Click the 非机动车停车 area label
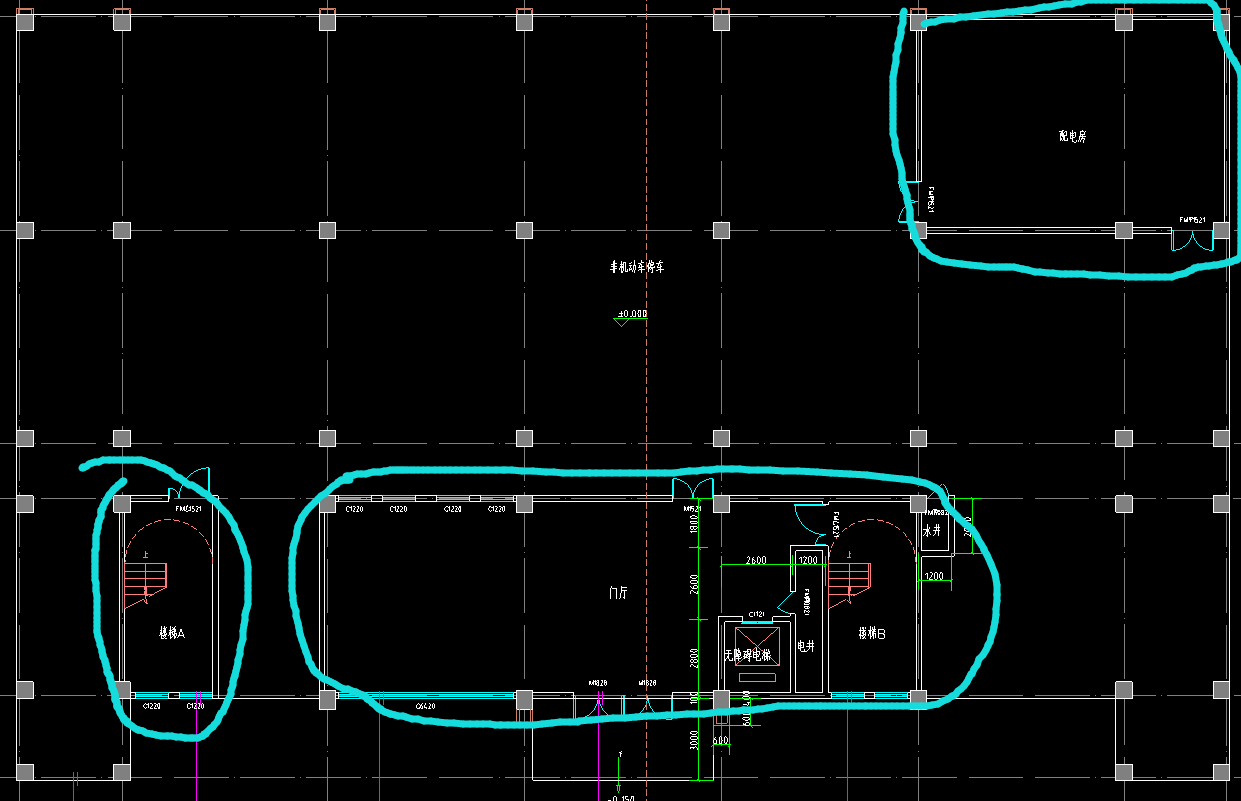Viewport: 1241px width, 801px height. (638, 268)
